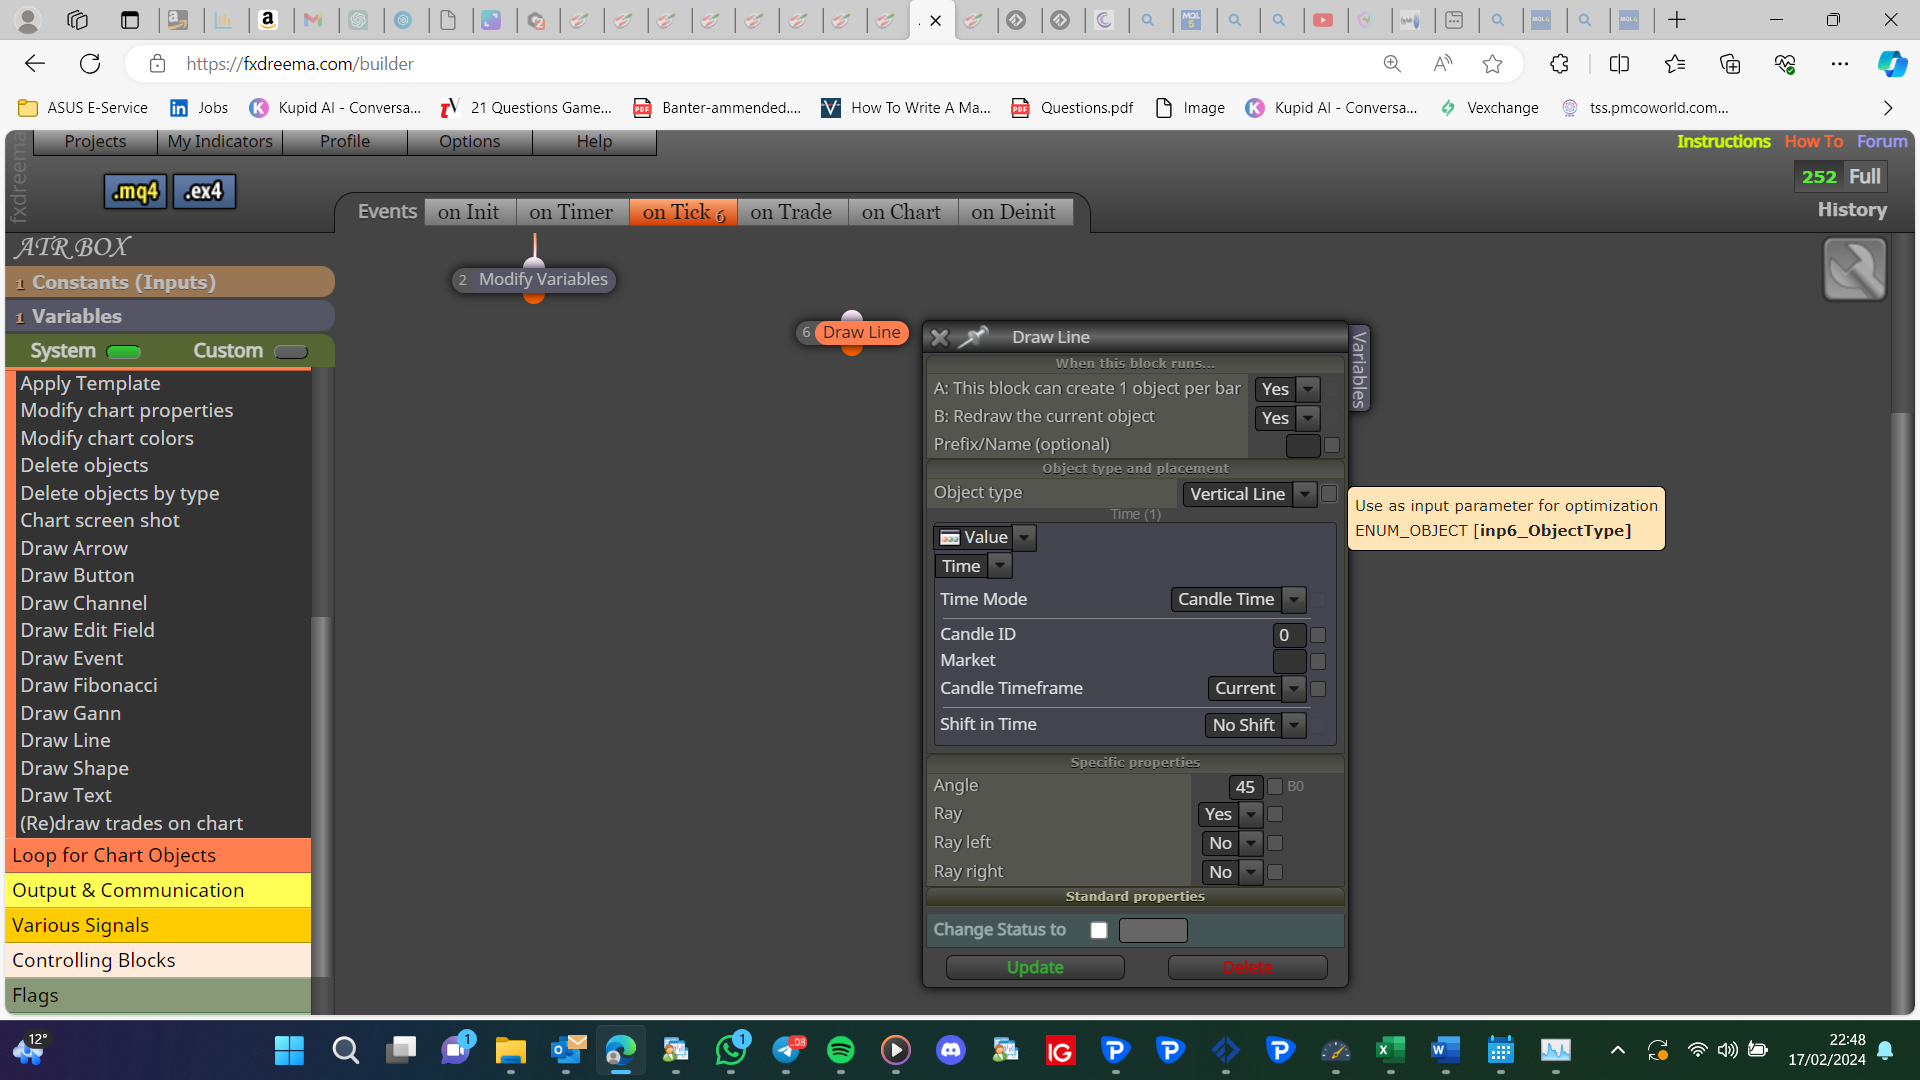Viewport: 1920px width, 1080px height.
Task: Open the Time Mode Candle Time dropdown
Action: [1238, 599]
